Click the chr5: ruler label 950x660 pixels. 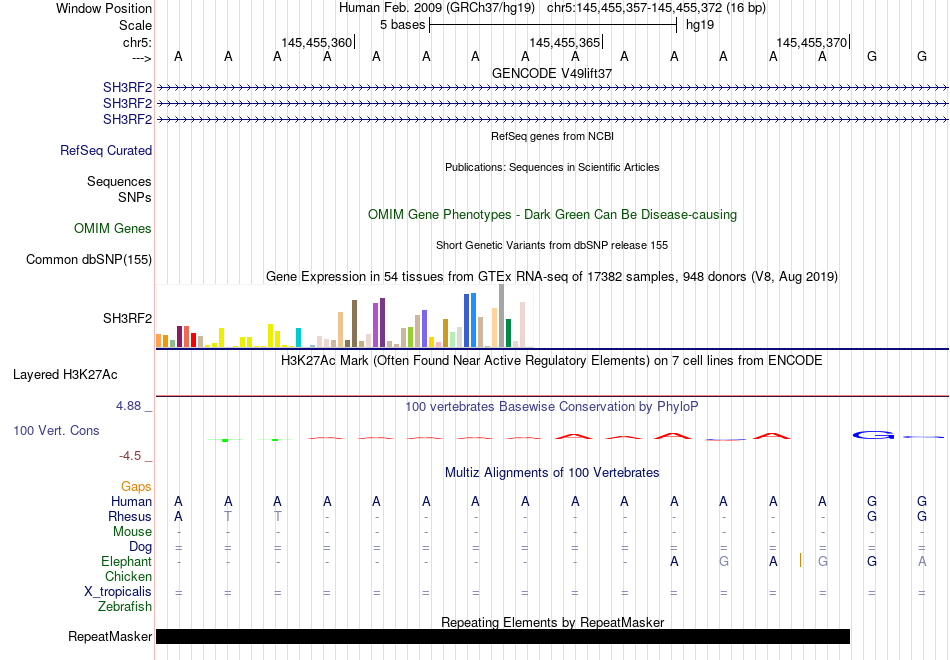tap(137, 42)
